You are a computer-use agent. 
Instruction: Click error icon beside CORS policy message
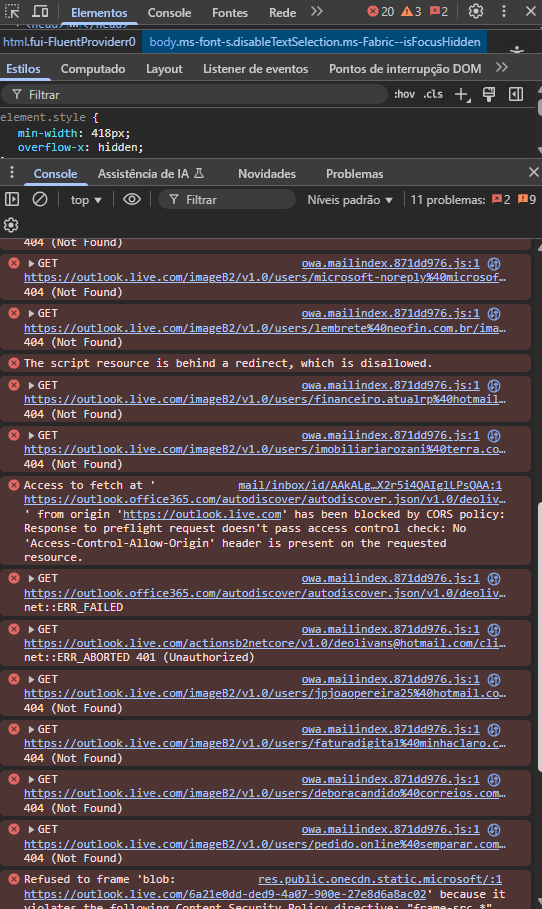[14, 485]
